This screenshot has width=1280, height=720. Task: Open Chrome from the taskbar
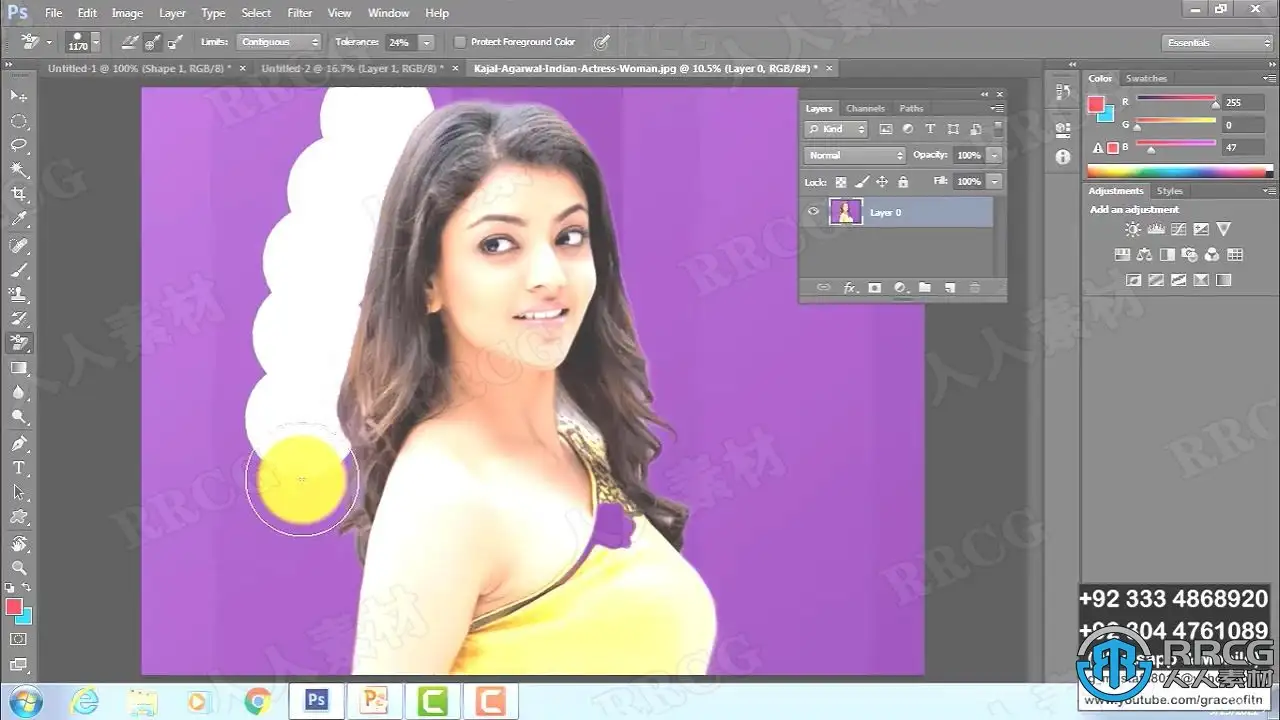[257, 701]
